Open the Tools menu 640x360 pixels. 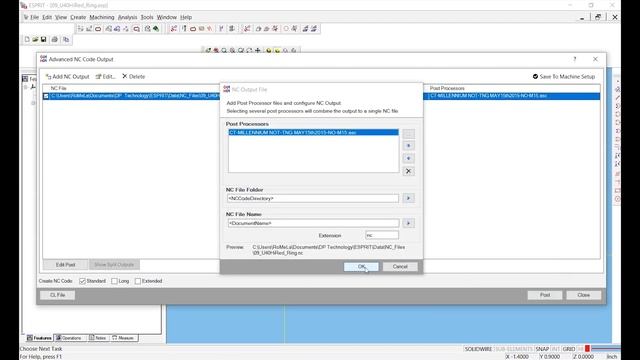[x=147, y=17]
